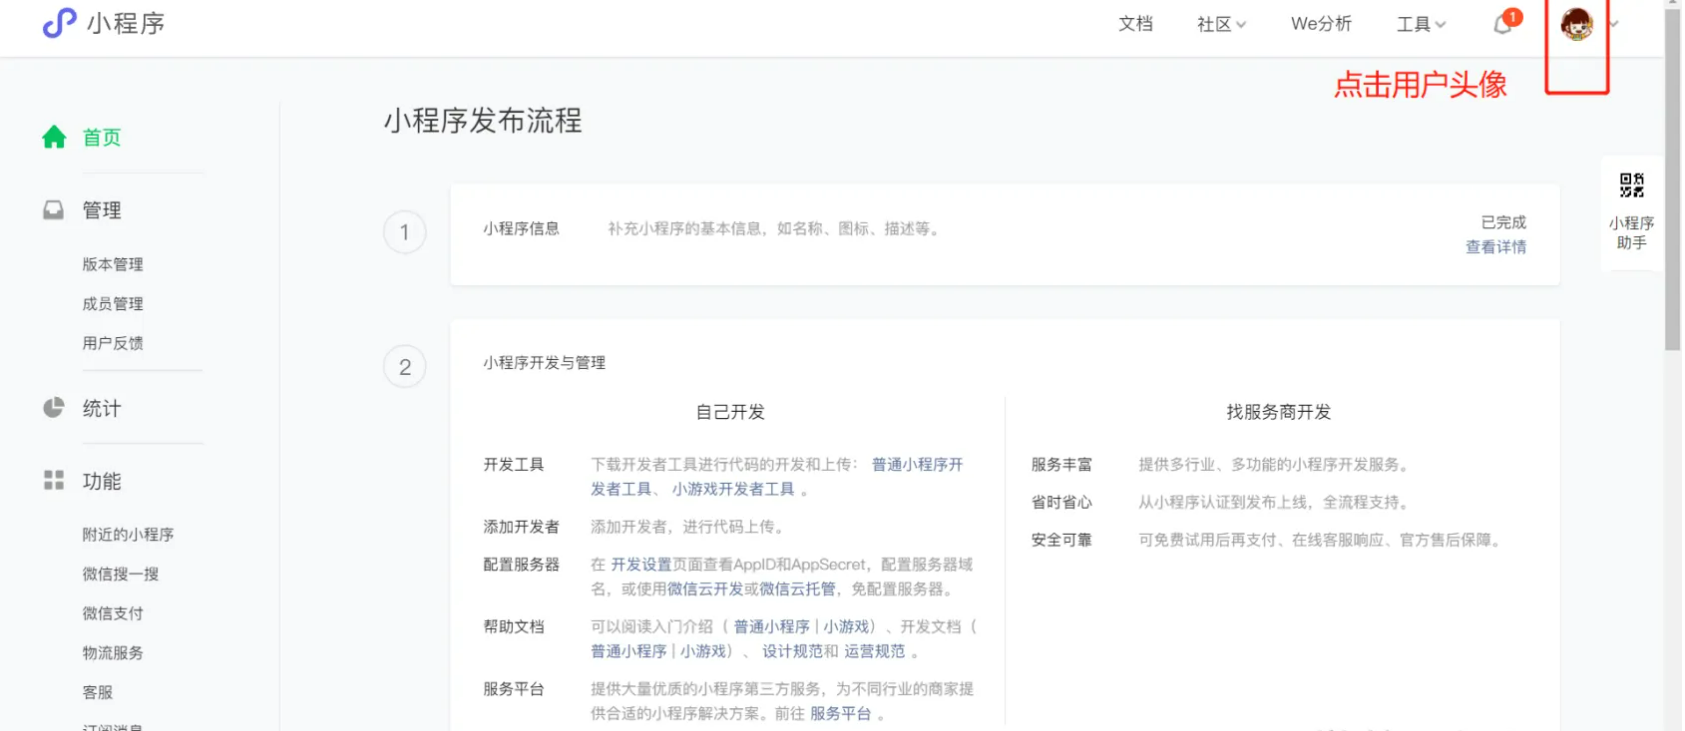The width and height of the screenshot is (1685, 731).
Task: Click the 小程序信息 label
Action: [x=521, y=228]
